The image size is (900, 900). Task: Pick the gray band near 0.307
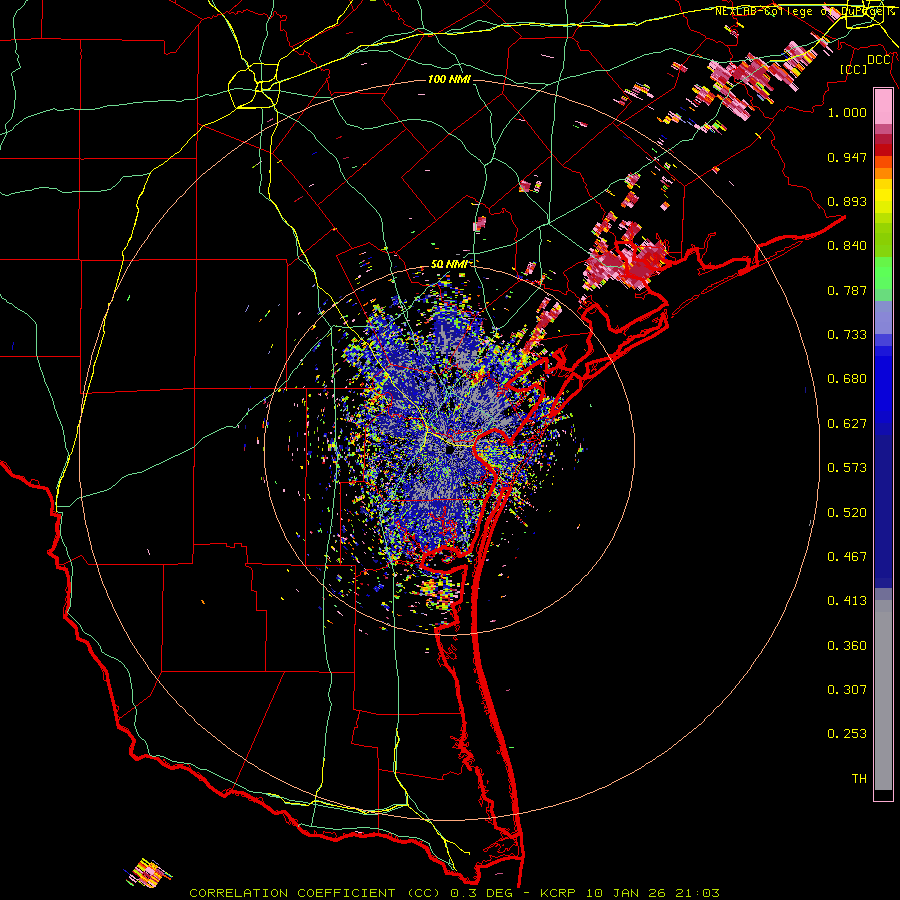coord(883,695)
